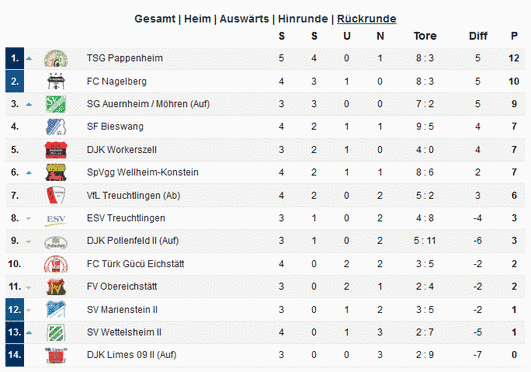This screenshot has height=372, width=531.
Task: Switch to the Heim table view
Action: [197, 19]
